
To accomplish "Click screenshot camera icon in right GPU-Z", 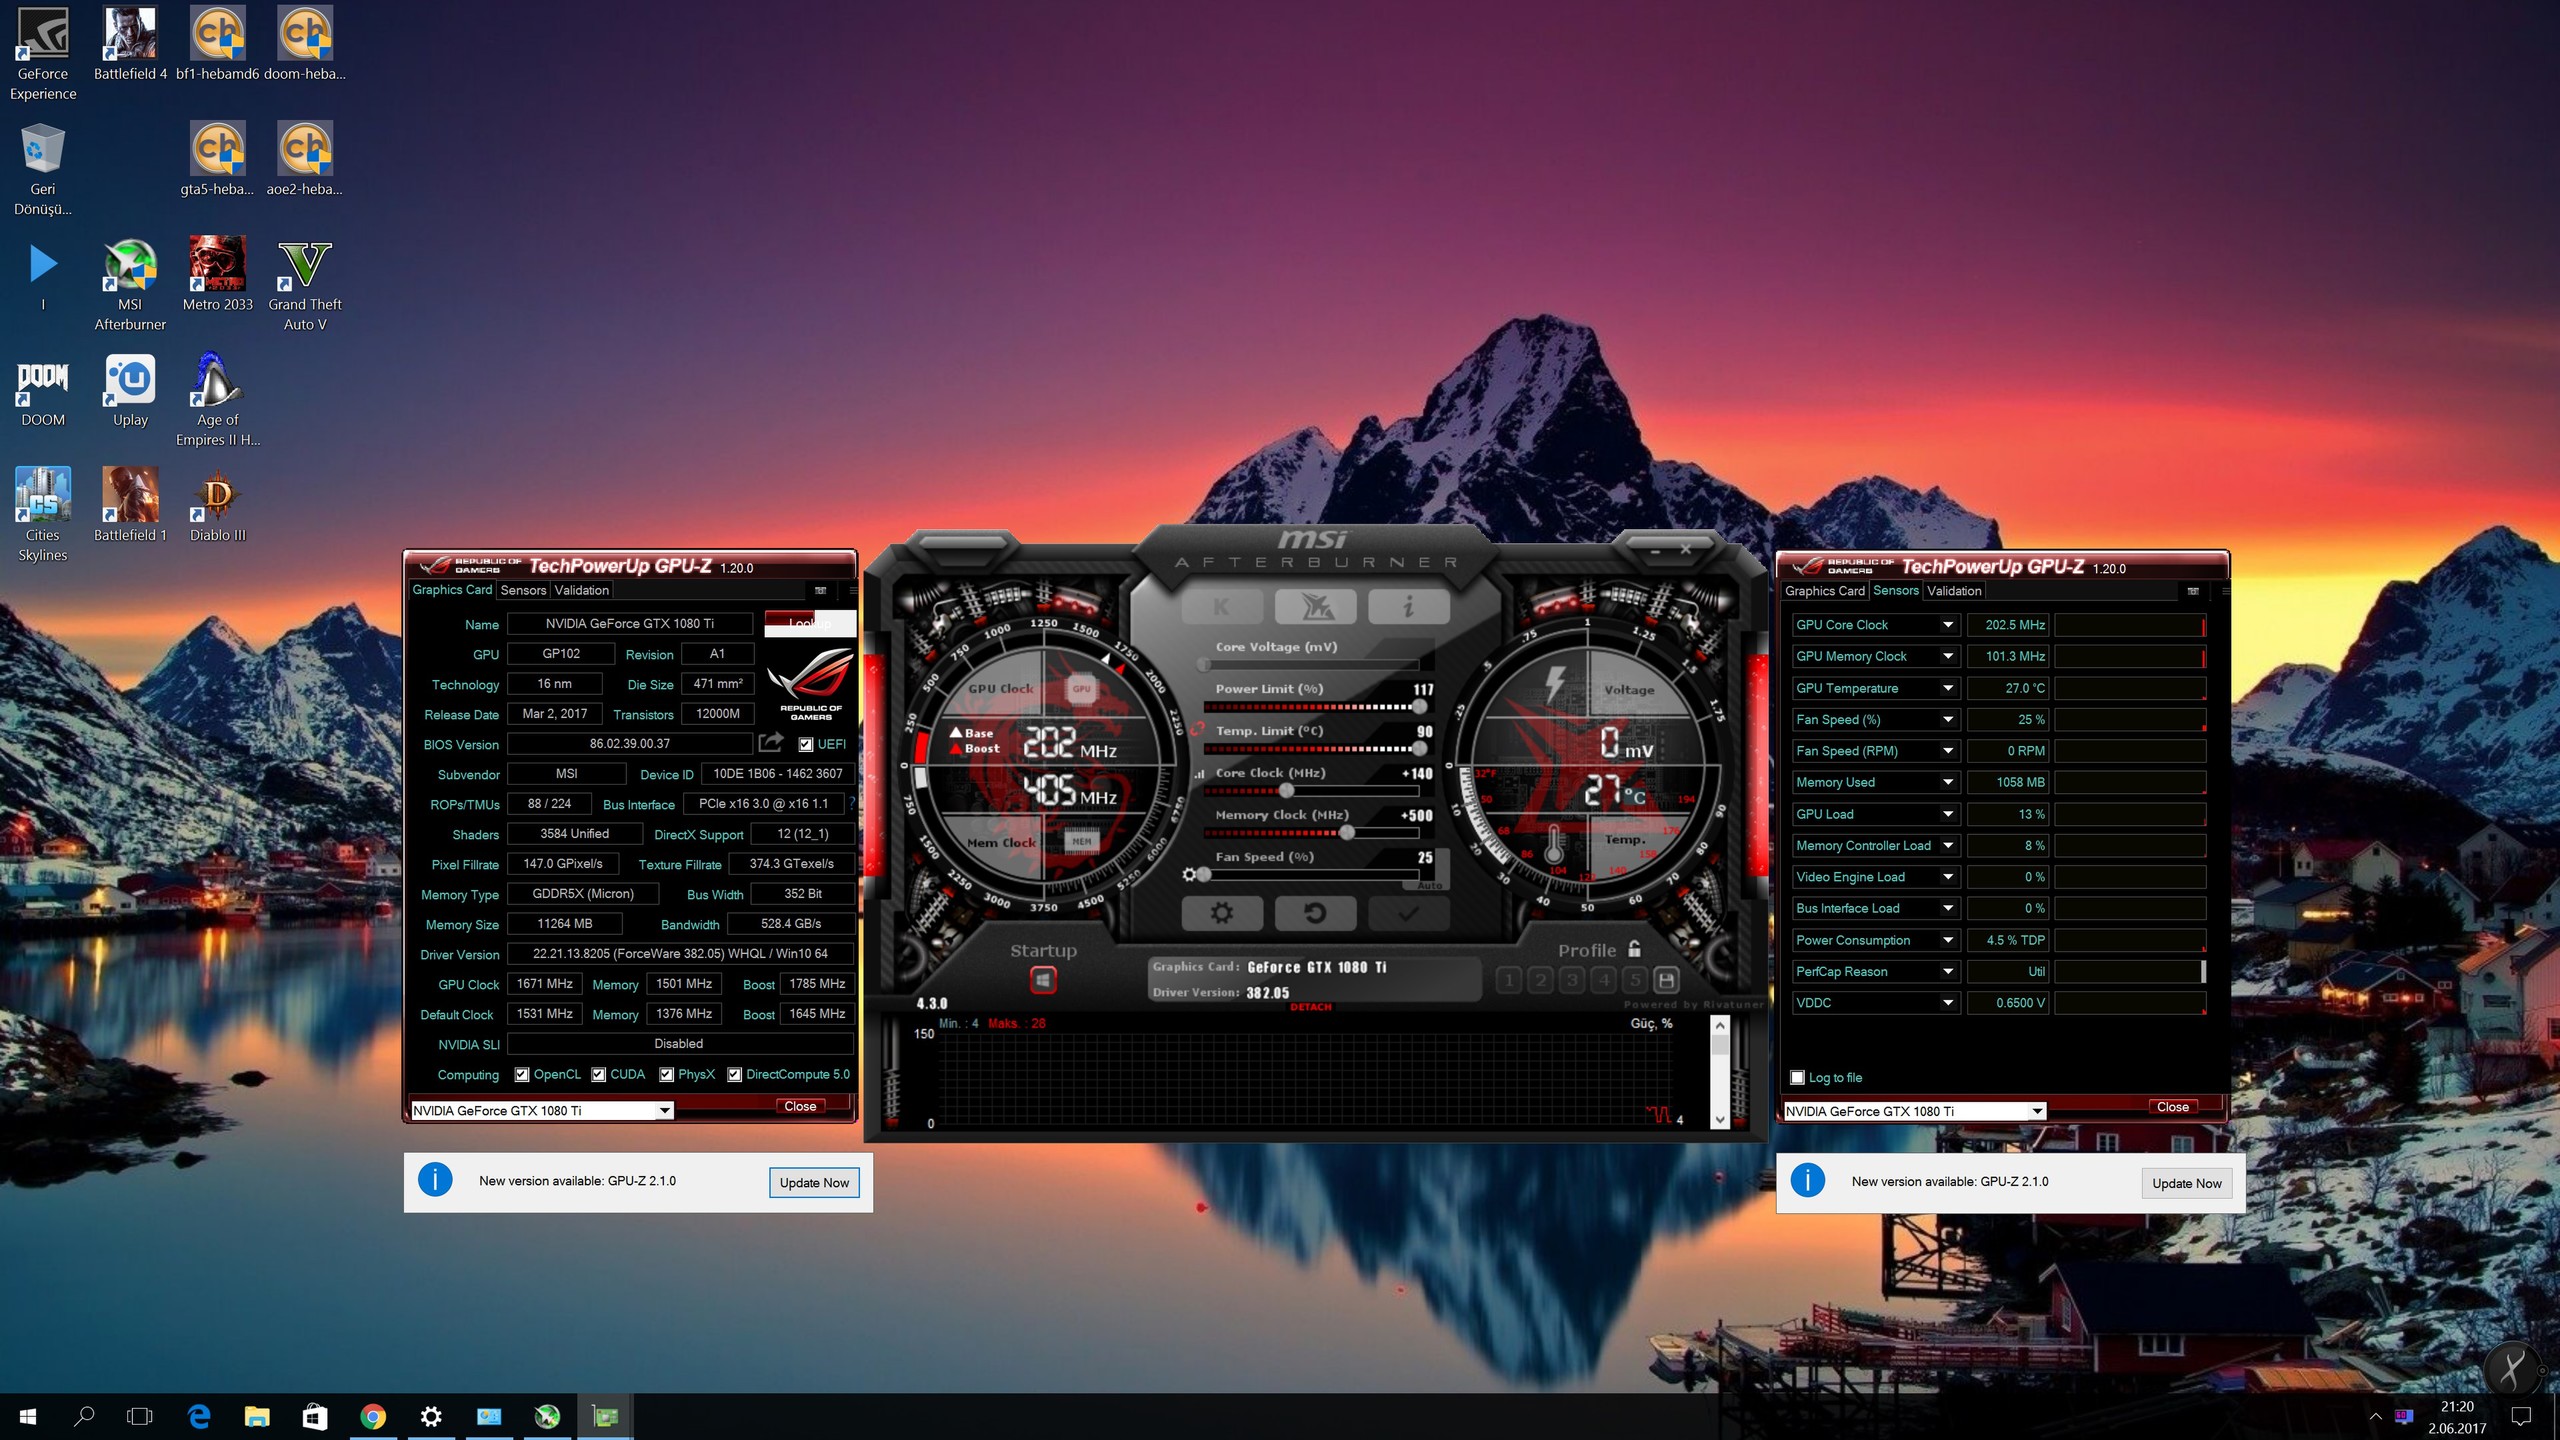I will 2193,591.
